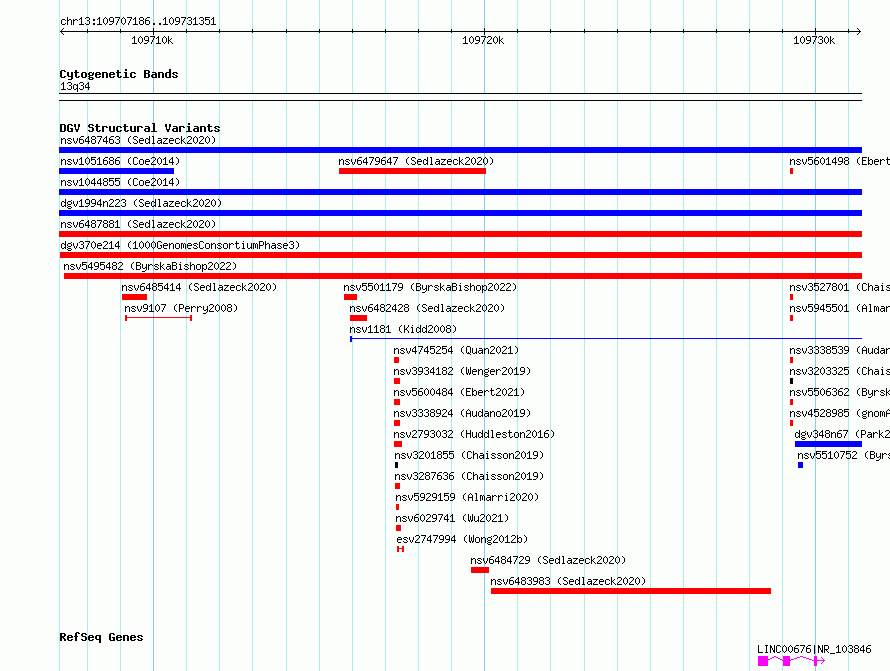Screen dimensions: 890x671
Task: Click the RefSeq Genes track title
Action: (x=101, y=637)
